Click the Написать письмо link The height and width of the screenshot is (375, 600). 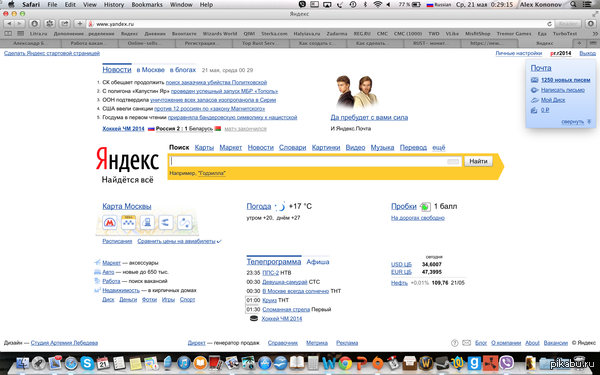pos(562,90)
